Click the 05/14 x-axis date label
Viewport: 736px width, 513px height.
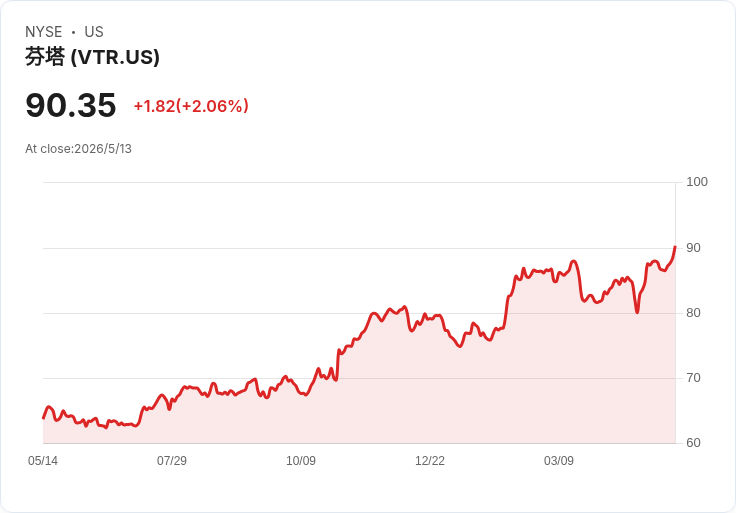pyautogui.click(x=43, y=460)
